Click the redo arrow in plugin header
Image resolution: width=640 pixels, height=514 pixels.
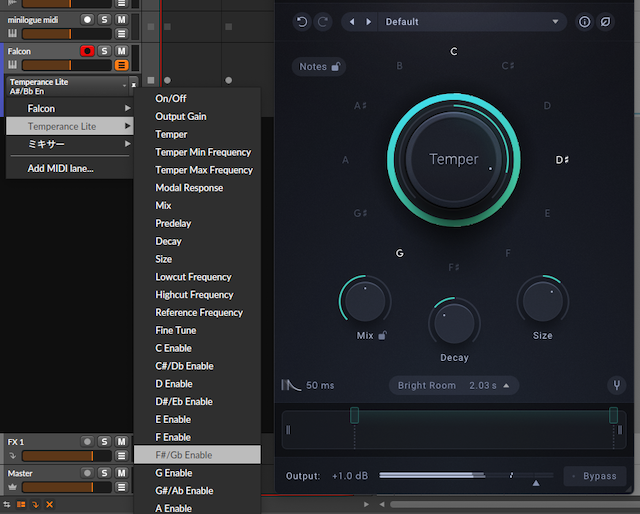322,21
